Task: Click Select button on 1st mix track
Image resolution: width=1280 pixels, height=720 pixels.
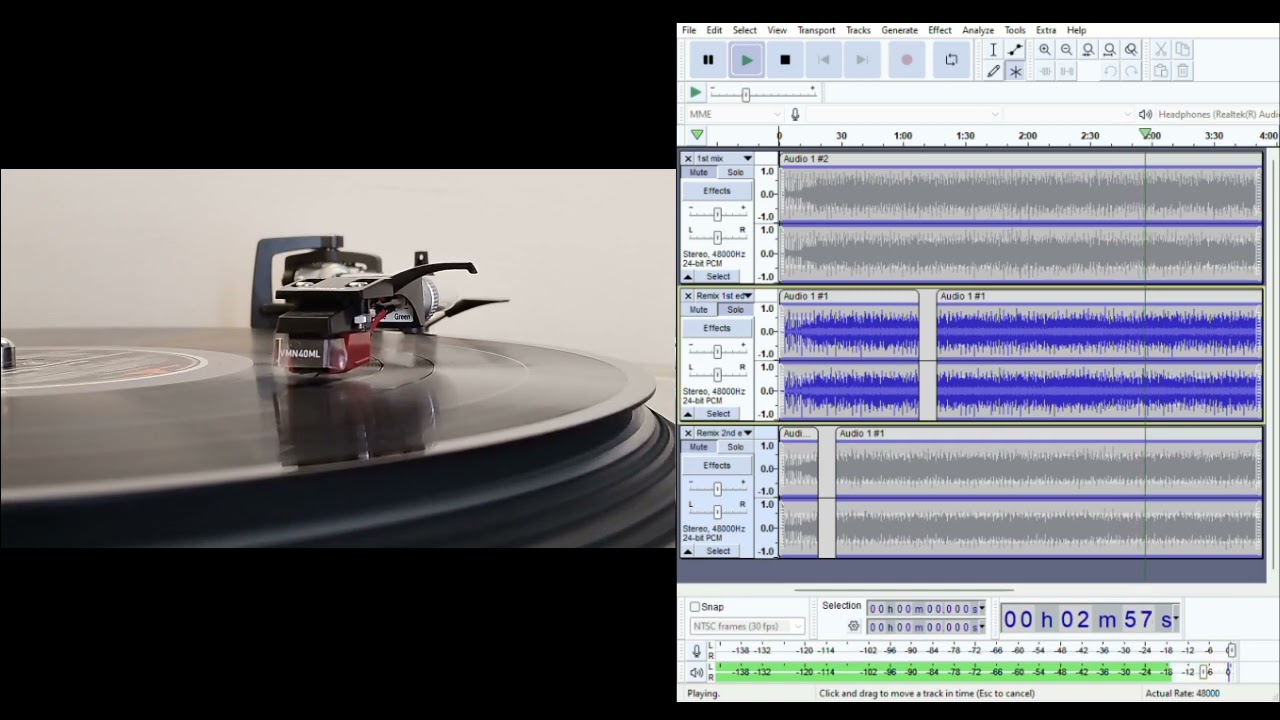Action: [x=718, y=276]
